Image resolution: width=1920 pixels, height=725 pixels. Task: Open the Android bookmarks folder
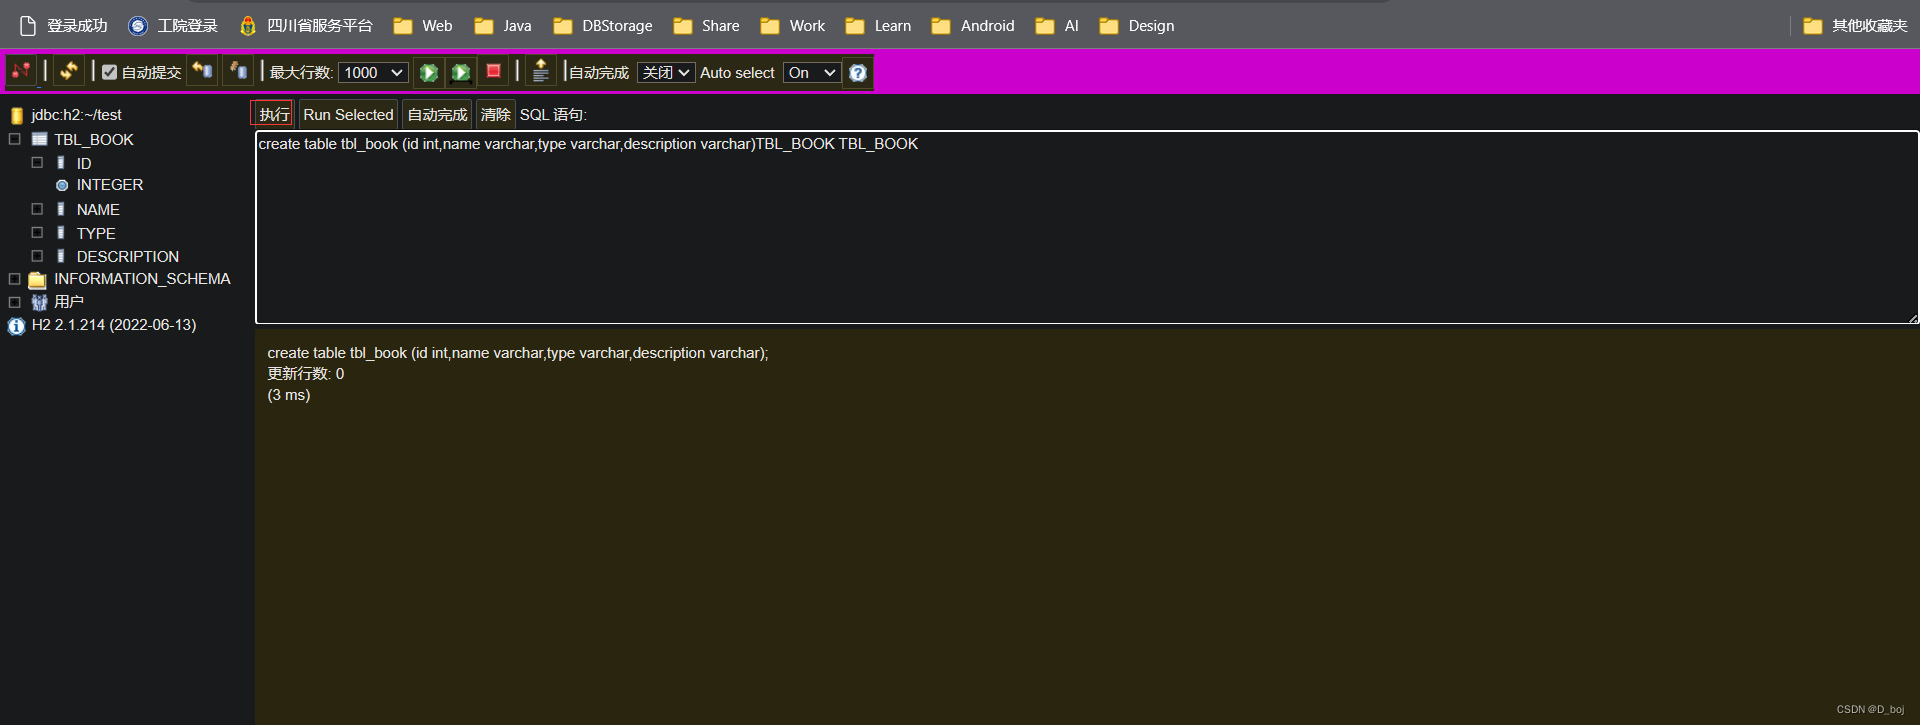click(x=973, y=26)
